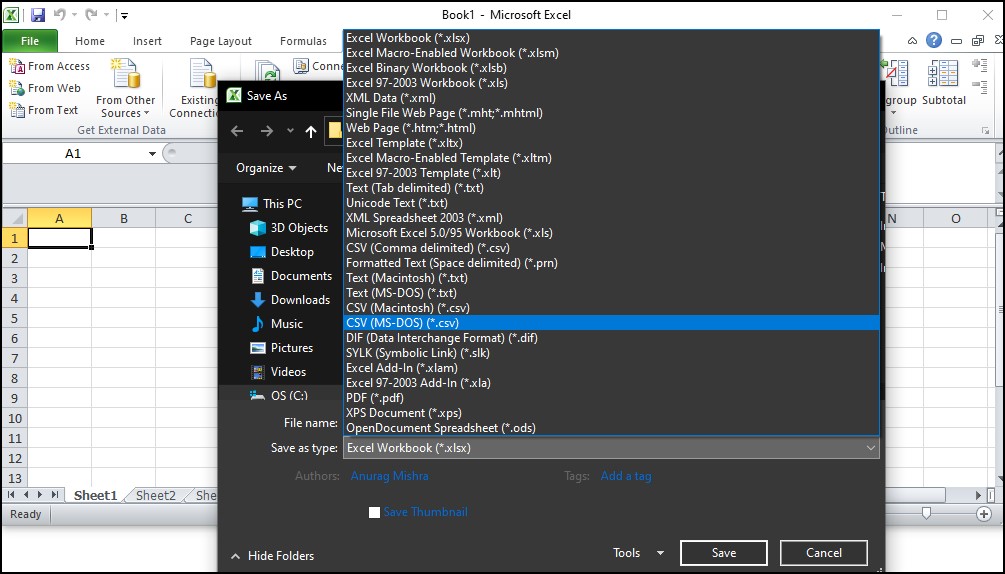The image size is (1005, 574).
Task: Switch to Sheet1 worksheet tab
Action: (96, 495)
